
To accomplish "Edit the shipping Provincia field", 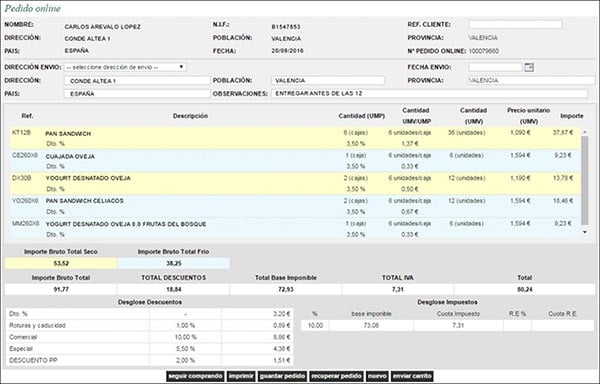I will coord(532,80).
